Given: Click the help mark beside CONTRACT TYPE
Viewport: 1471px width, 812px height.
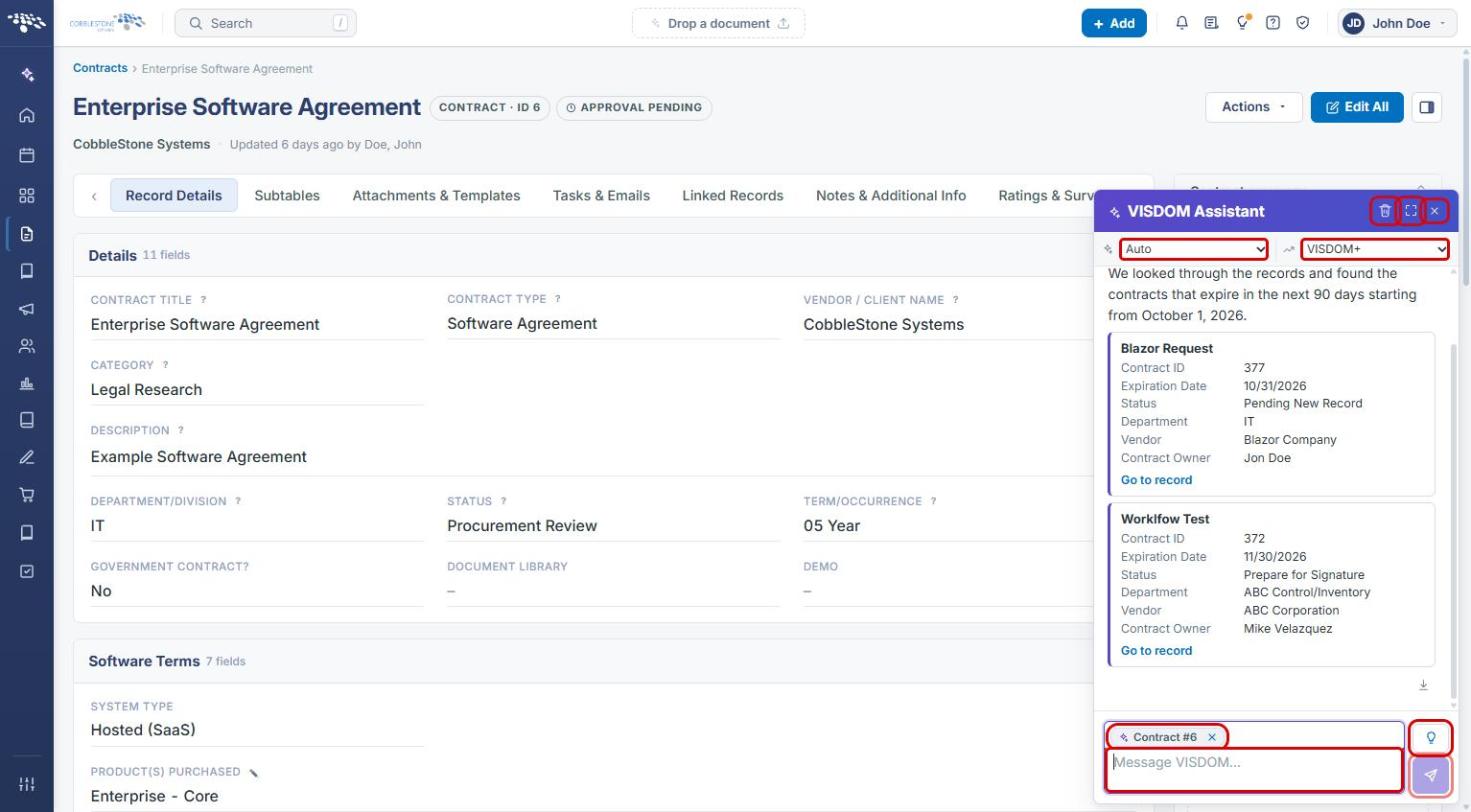Looking at the screenshot, I should point(558,299).
